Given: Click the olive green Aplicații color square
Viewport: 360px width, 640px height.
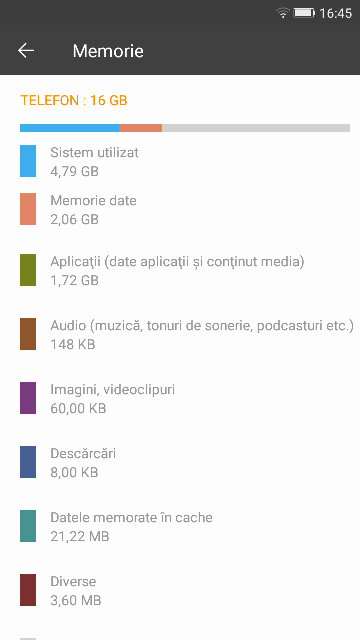Looking at the screenshot, I should click(28, 270).
